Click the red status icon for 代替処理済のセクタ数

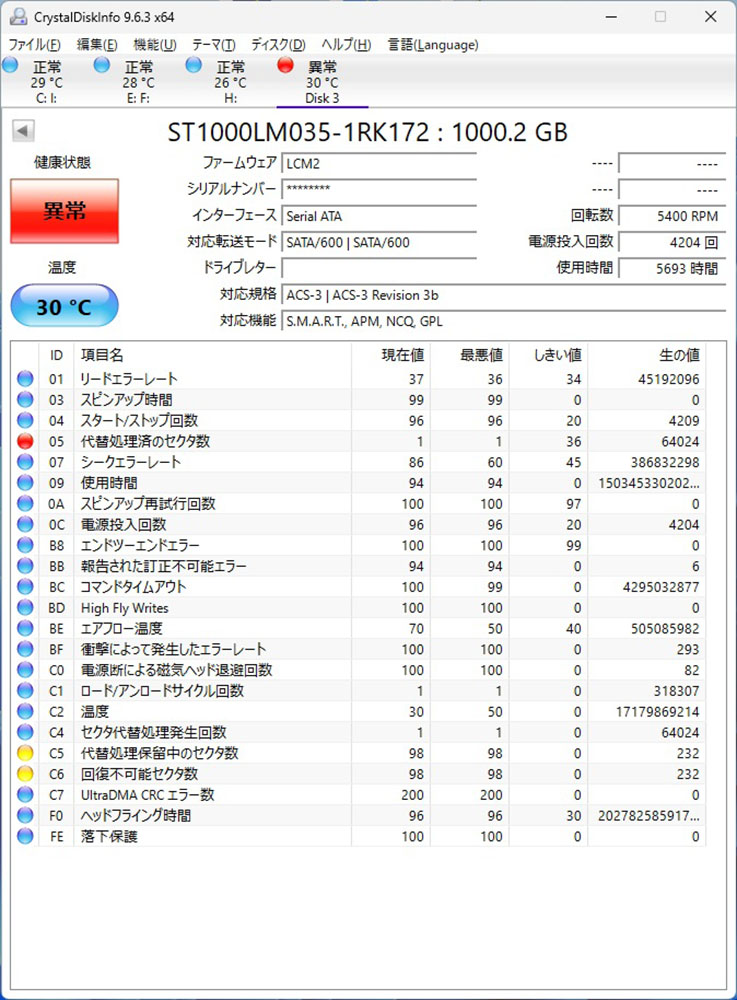coord(25,441)
